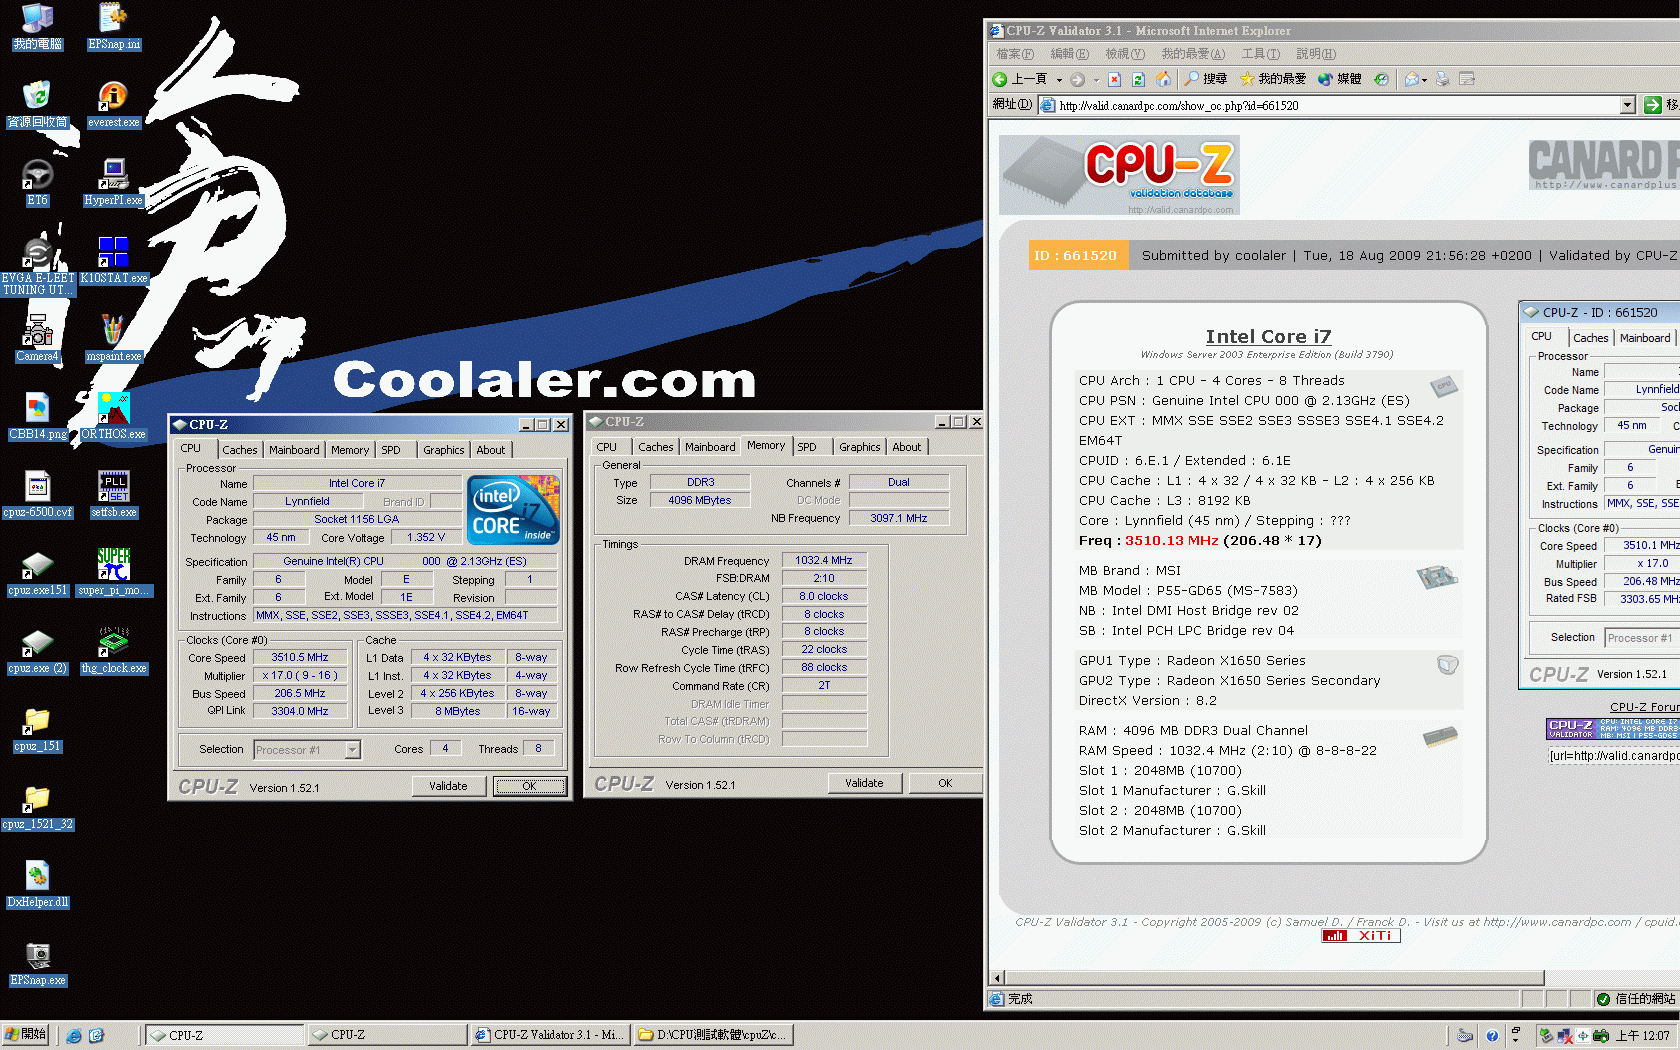
Task: Click the CPU-Z Forum link
Action: tap(1644, 707)
